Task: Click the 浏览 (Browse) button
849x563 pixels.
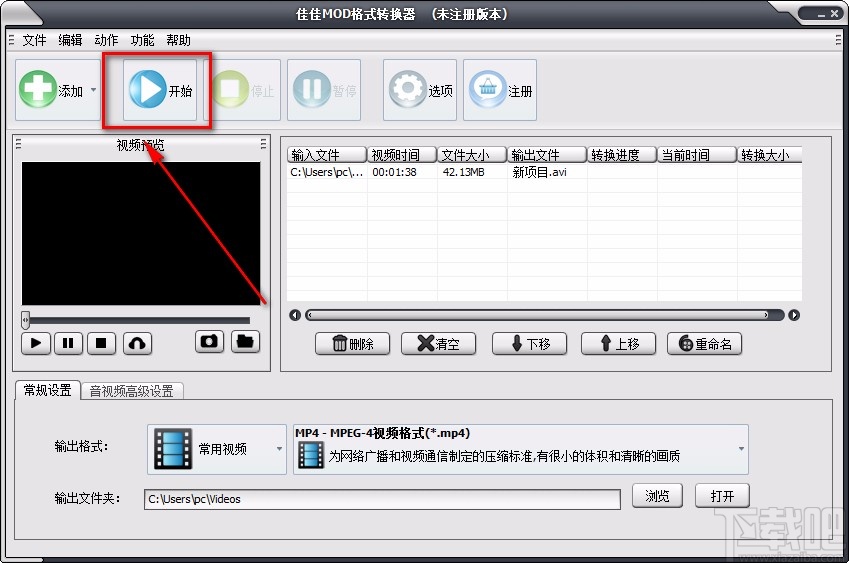Action: pyautogui.click(x=657, y=496)
